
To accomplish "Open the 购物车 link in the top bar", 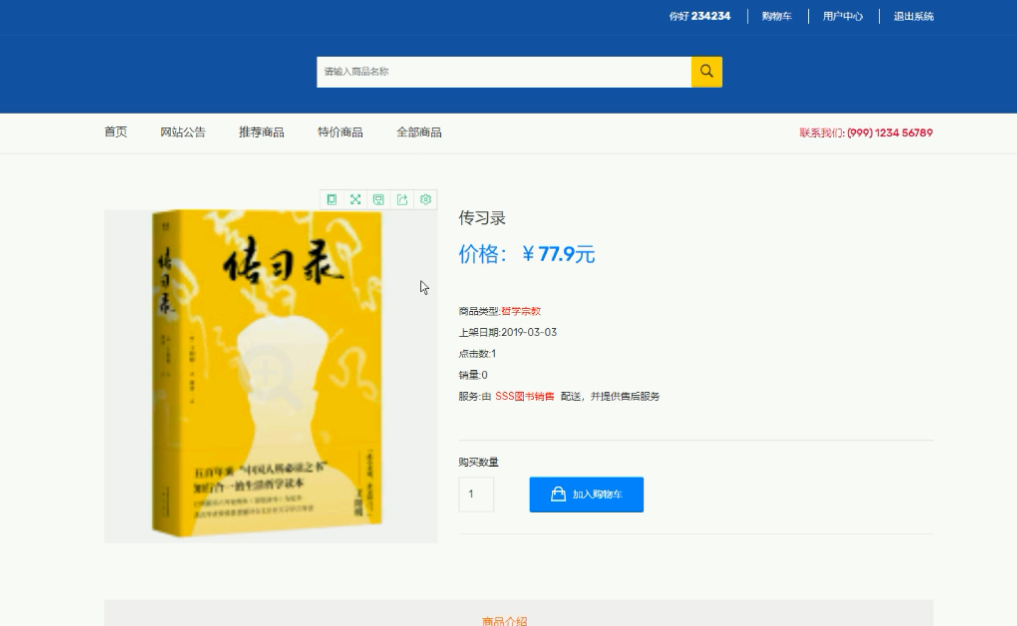I will click(776, 16).
